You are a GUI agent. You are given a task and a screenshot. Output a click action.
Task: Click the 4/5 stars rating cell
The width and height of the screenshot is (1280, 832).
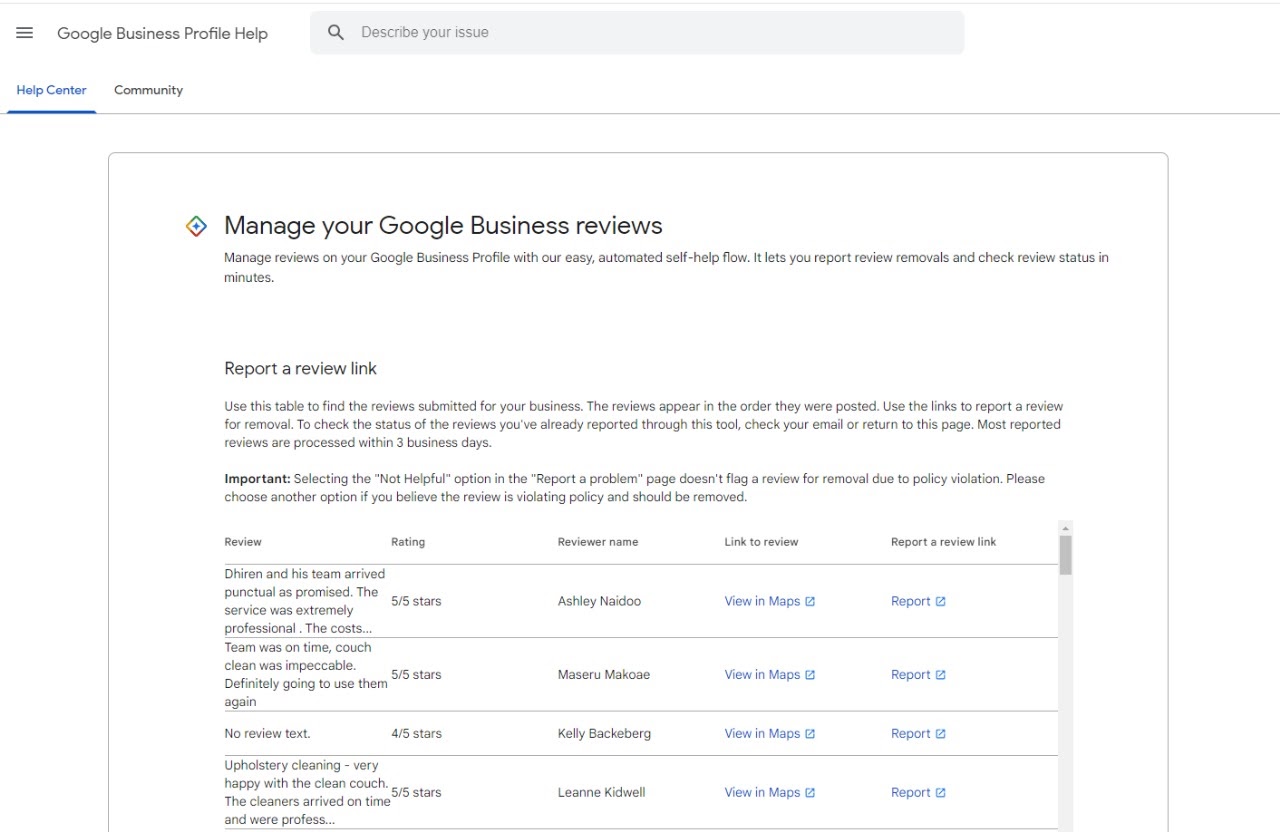tap(416, 733)
